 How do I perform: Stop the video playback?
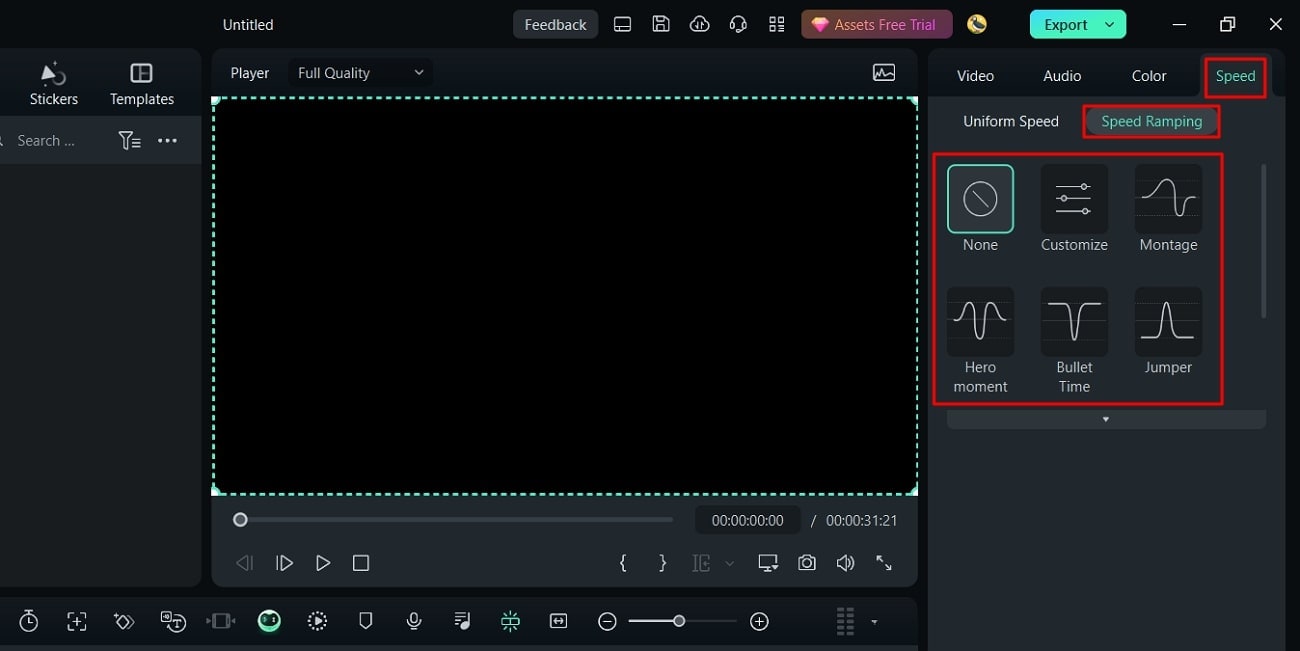[x=361, y=563]
